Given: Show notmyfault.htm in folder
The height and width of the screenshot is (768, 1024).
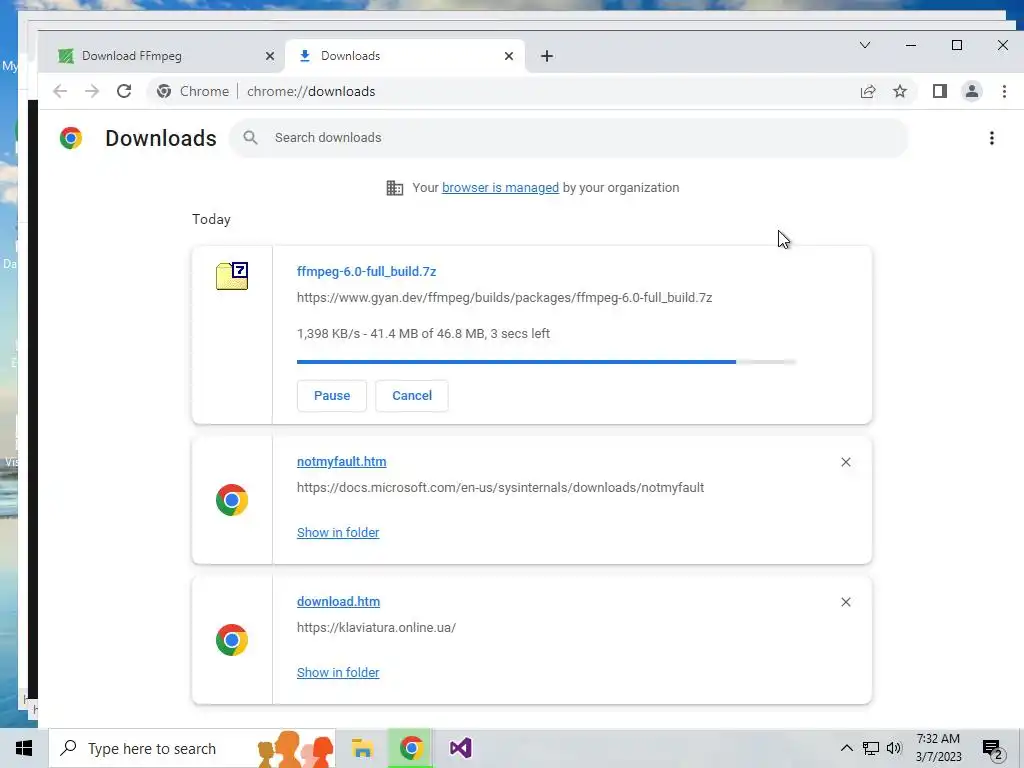Looking at the screenshot, I should [x=338, y=533].
